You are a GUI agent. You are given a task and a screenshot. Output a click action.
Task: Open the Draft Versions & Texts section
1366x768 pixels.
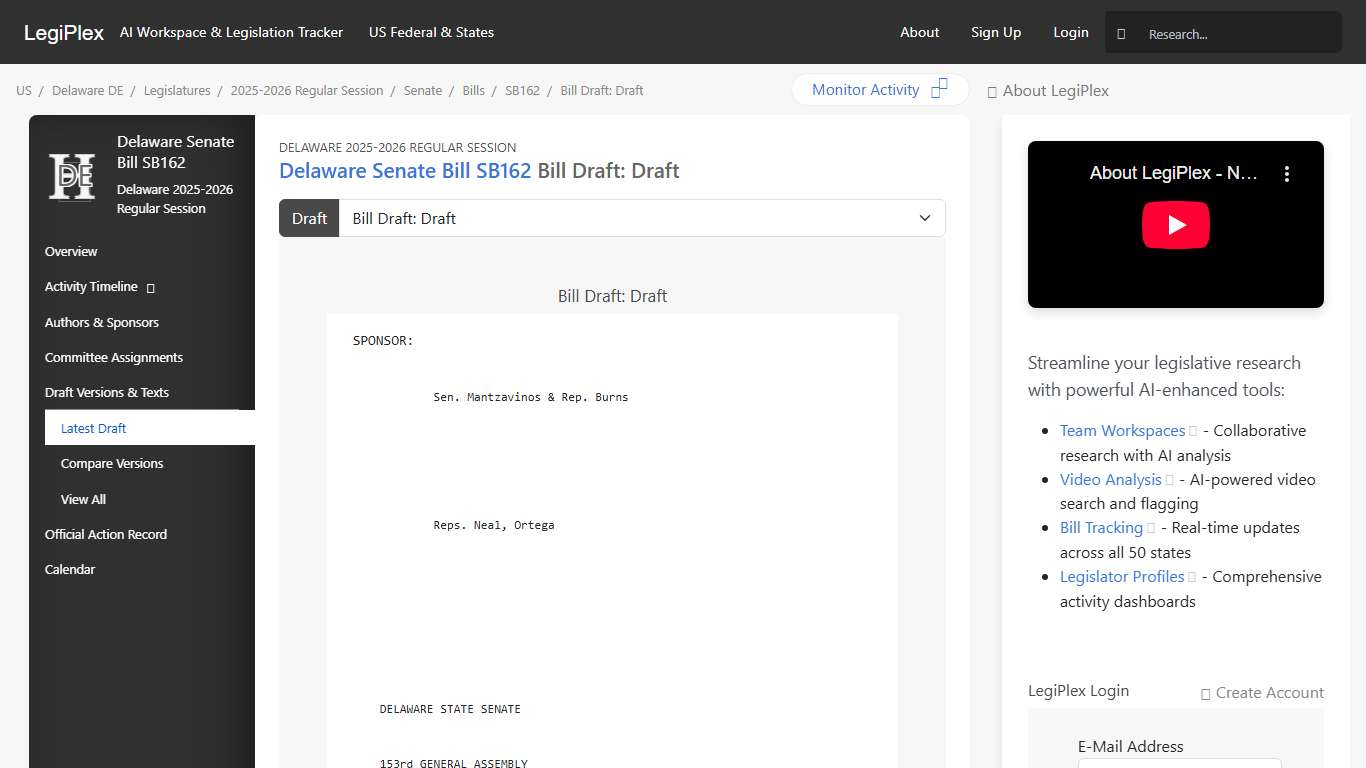pos(107,392)
